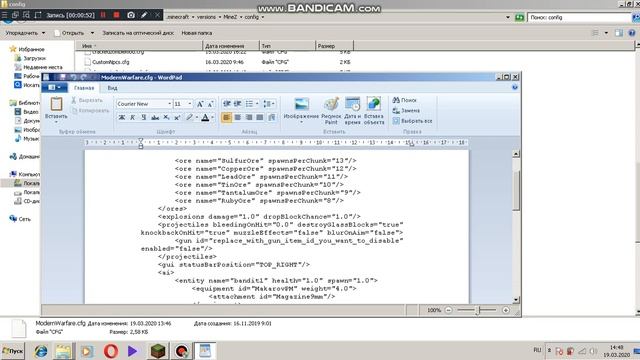
Task: Open the Courier New font family dropdown
Action: (169, 104)
